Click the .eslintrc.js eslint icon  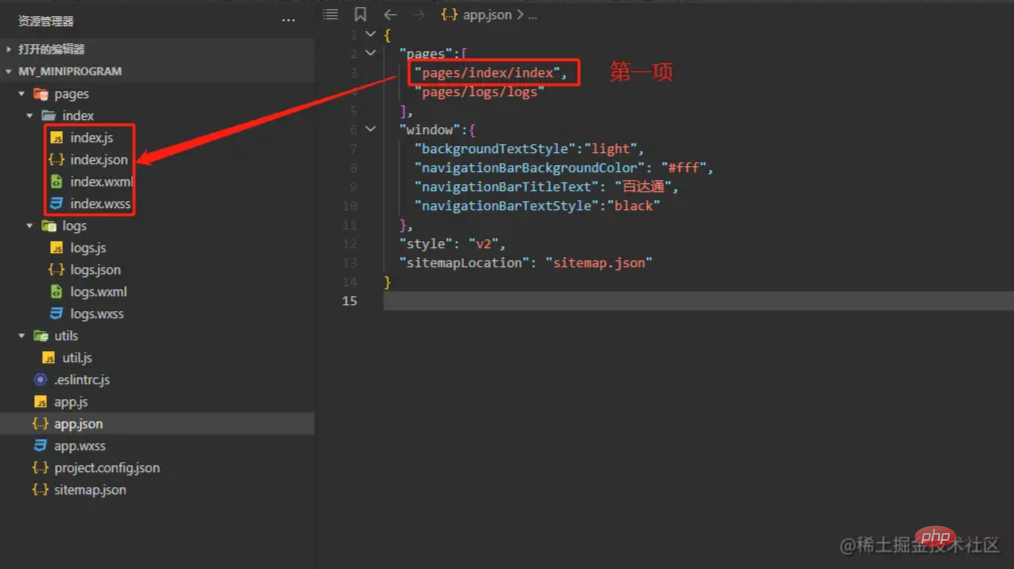point(40,380)
